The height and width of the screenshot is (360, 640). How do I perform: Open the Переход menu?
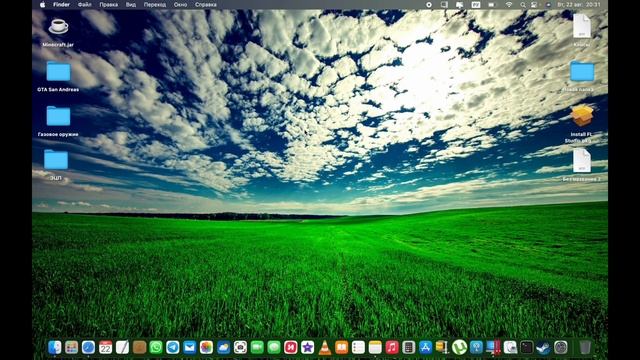[x=155, y=5]
